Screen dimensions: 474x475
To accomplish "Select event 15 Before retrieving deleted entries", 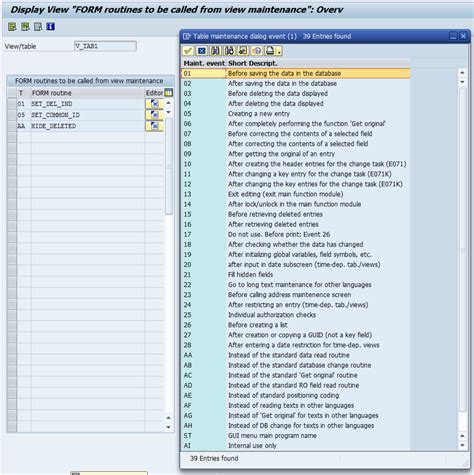I will 296,214.
